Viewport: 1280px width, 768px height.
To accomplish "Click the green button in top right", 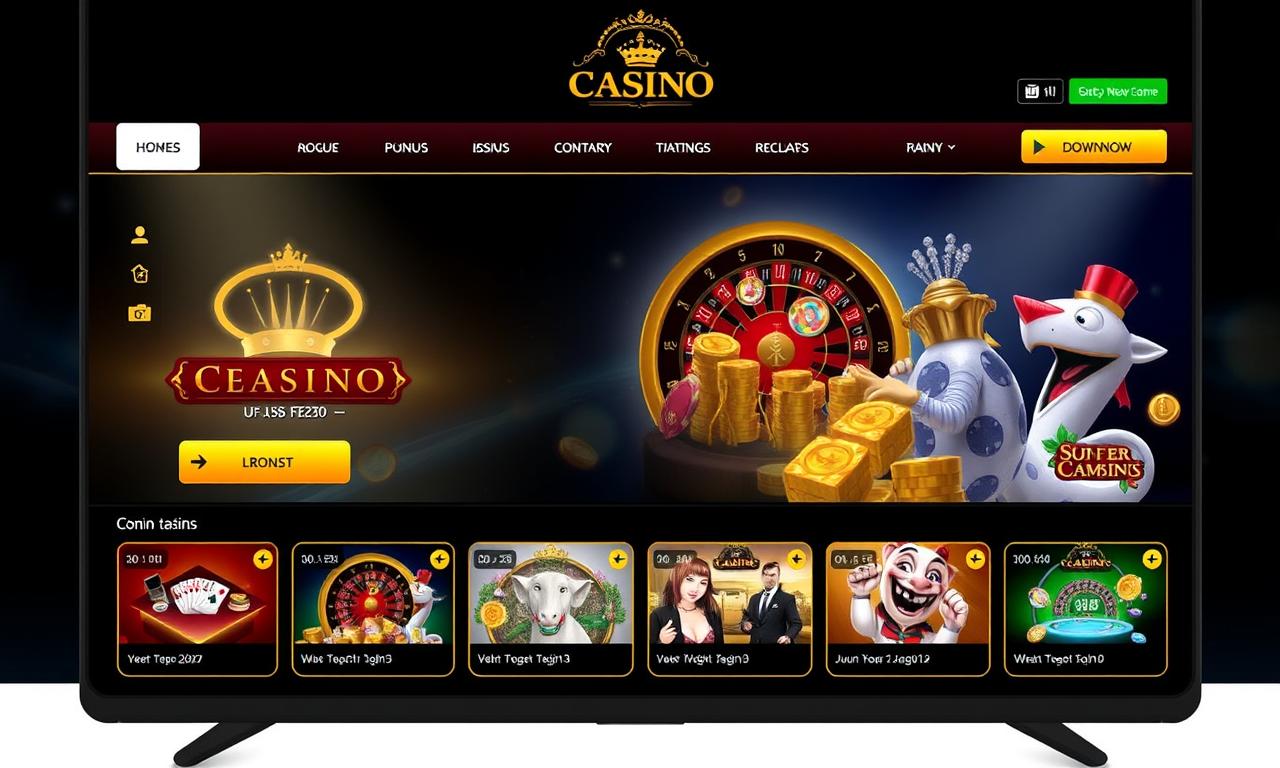I will click(x=1118, y=91).
